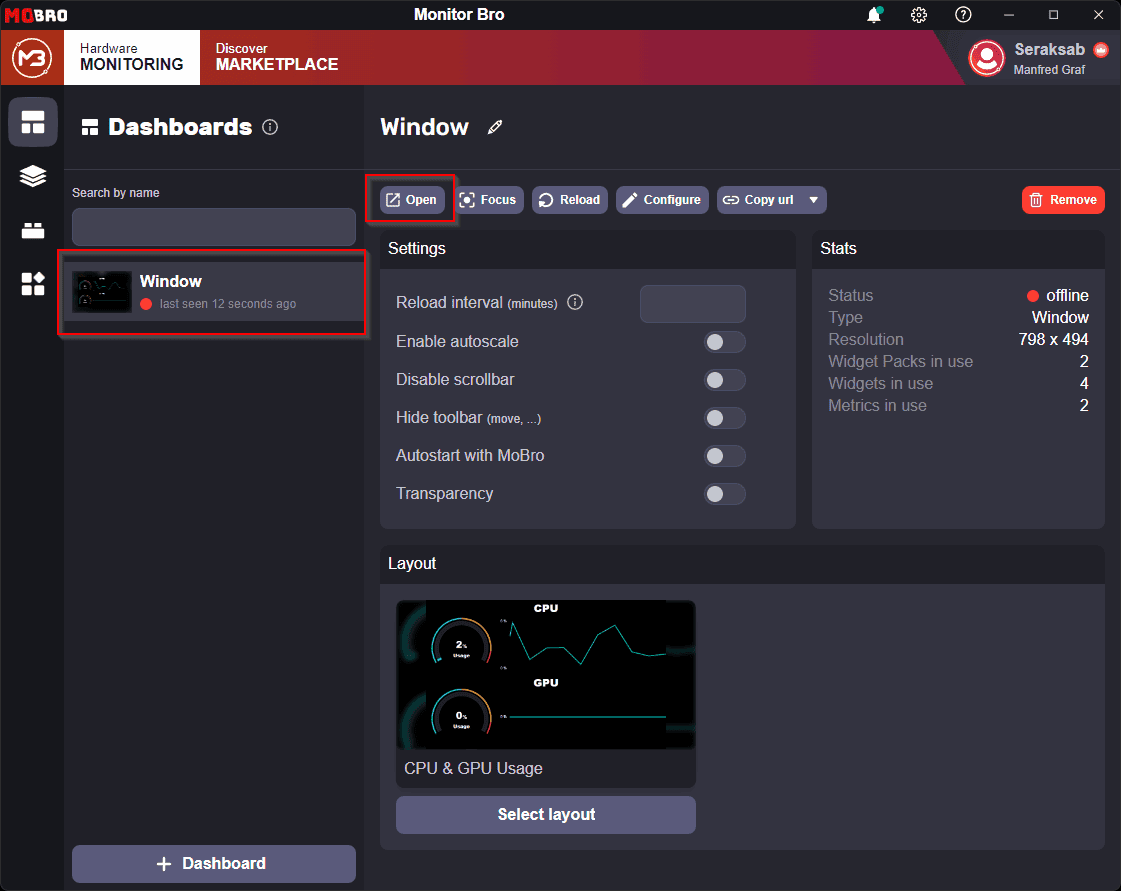
Task: Minimize the Monitor Bro window
Action: (x=1009, y=15)
